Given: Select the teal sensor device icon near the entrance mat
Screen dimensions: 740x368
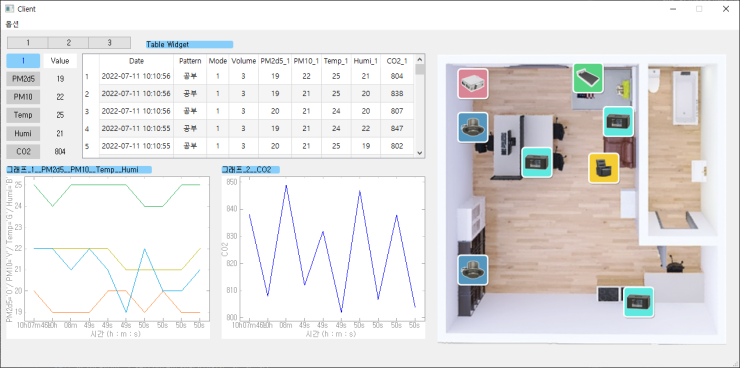Looking at the screenshot, I should pos(639,302).
